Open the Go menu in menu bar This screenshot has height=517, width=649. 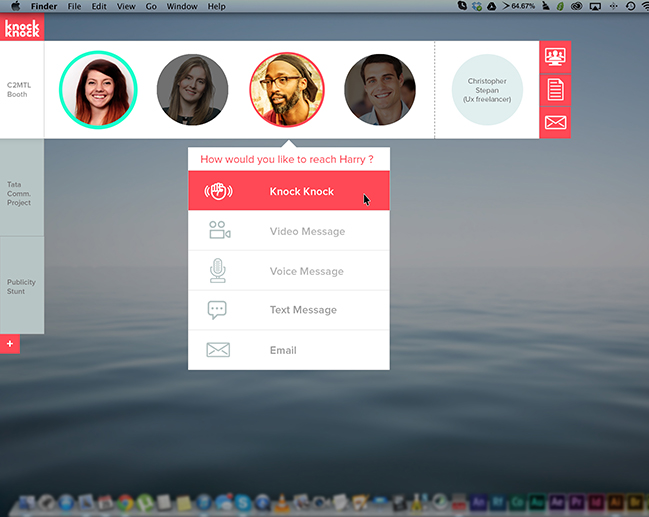151,6
